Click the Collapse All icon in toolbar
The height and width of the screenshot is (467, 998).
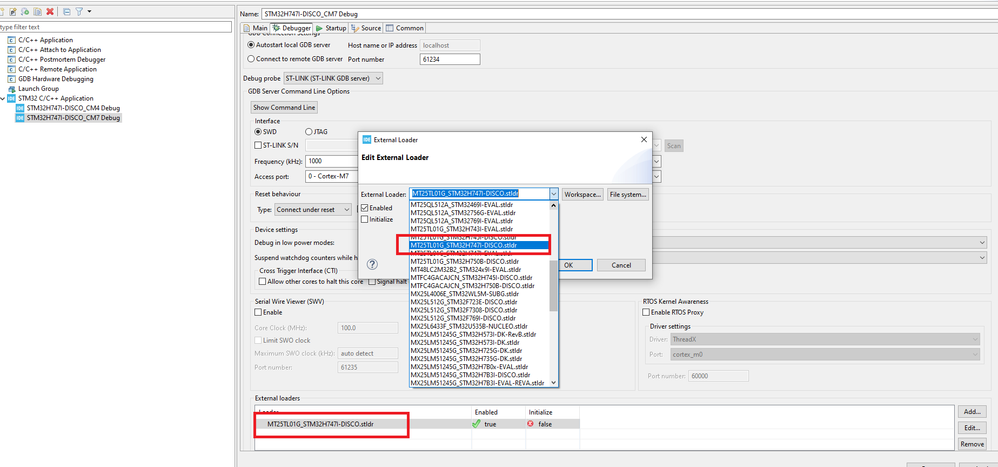pyautogui.click(x=66, y=11)
